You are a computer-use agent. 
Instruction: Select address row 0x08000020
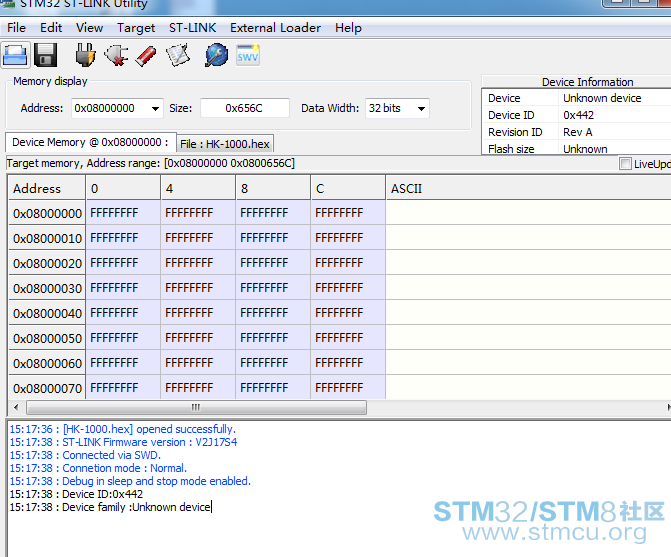(x=48, y=263)
